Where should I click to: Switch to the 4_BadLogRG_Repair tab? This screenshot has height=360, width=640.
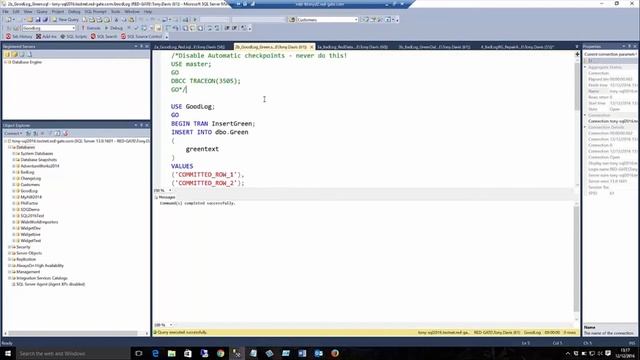[x=517, y=47]
